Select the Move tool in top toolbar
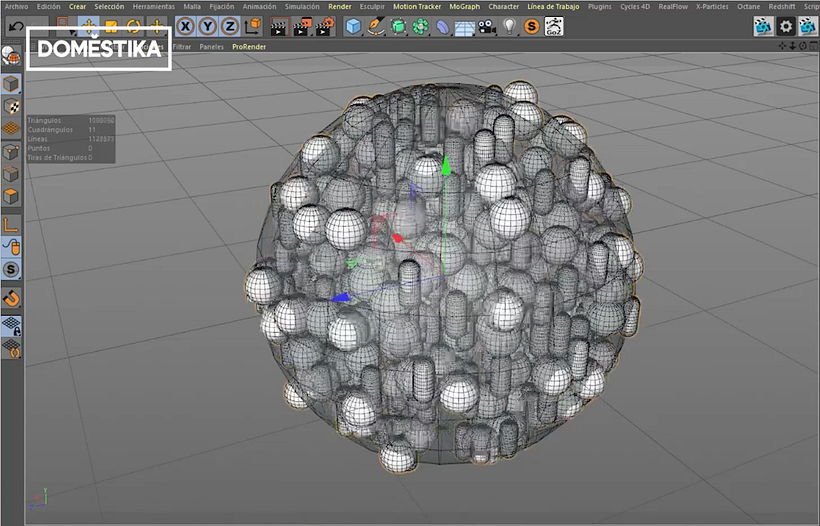The image size is (820, 526). pos(88,26)
